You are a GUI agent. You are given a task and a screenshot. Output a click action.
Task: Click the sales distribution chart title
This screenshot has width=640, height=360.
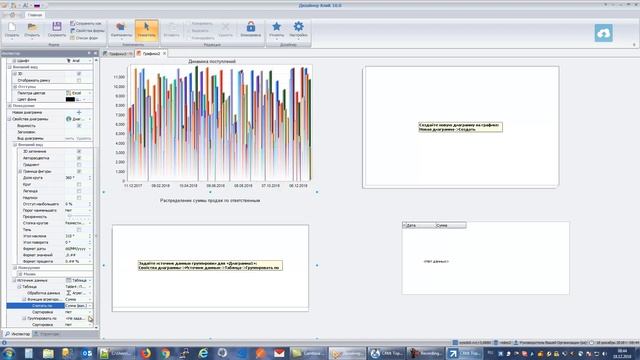pyautogui.click(x=210, y=200)
